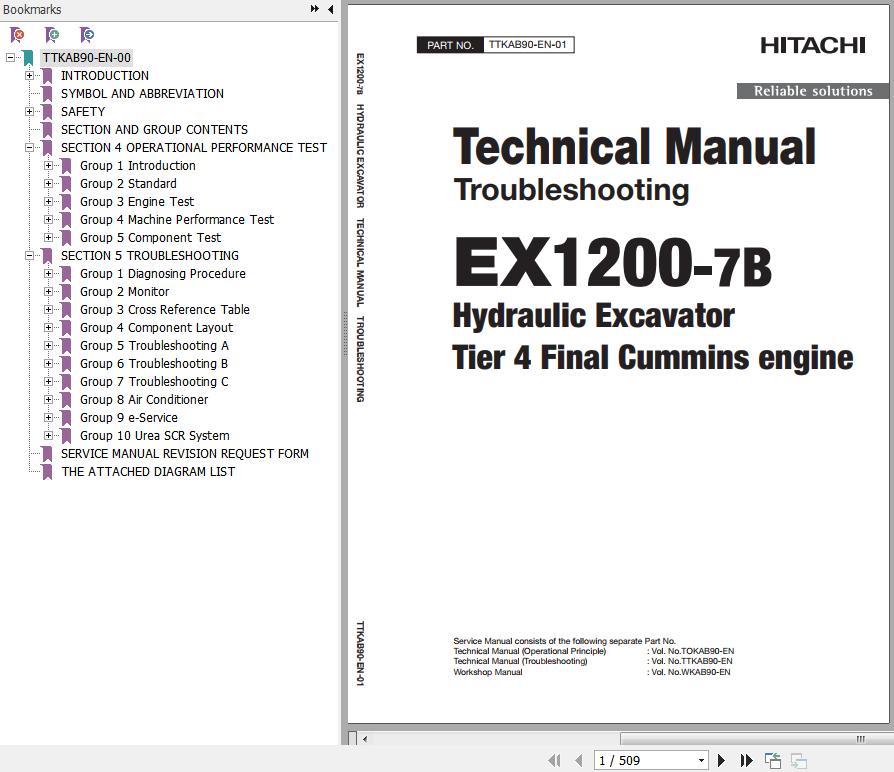This screenshot has width=894, height=772.
Task: Expand the INTRODUCTION bookmark node
Action: (29, 76)
